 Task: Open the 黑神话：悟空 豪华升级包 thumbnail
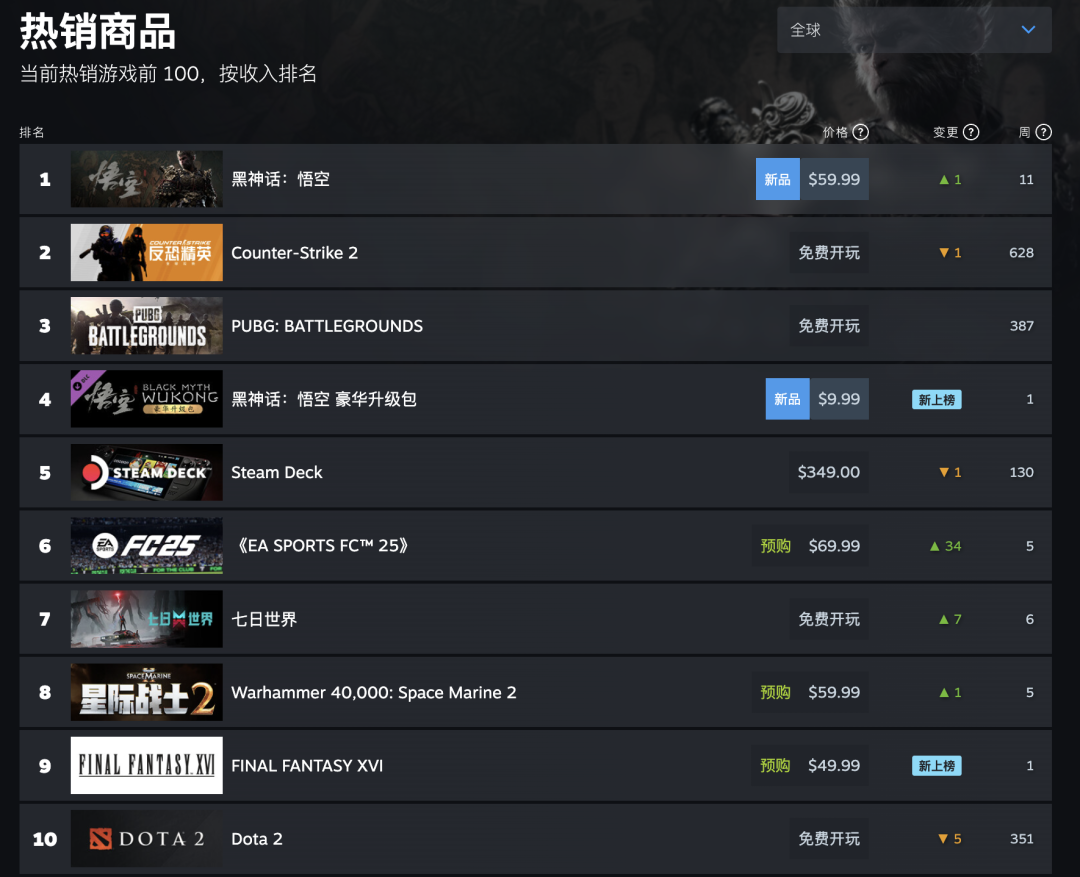click(147, 399)
